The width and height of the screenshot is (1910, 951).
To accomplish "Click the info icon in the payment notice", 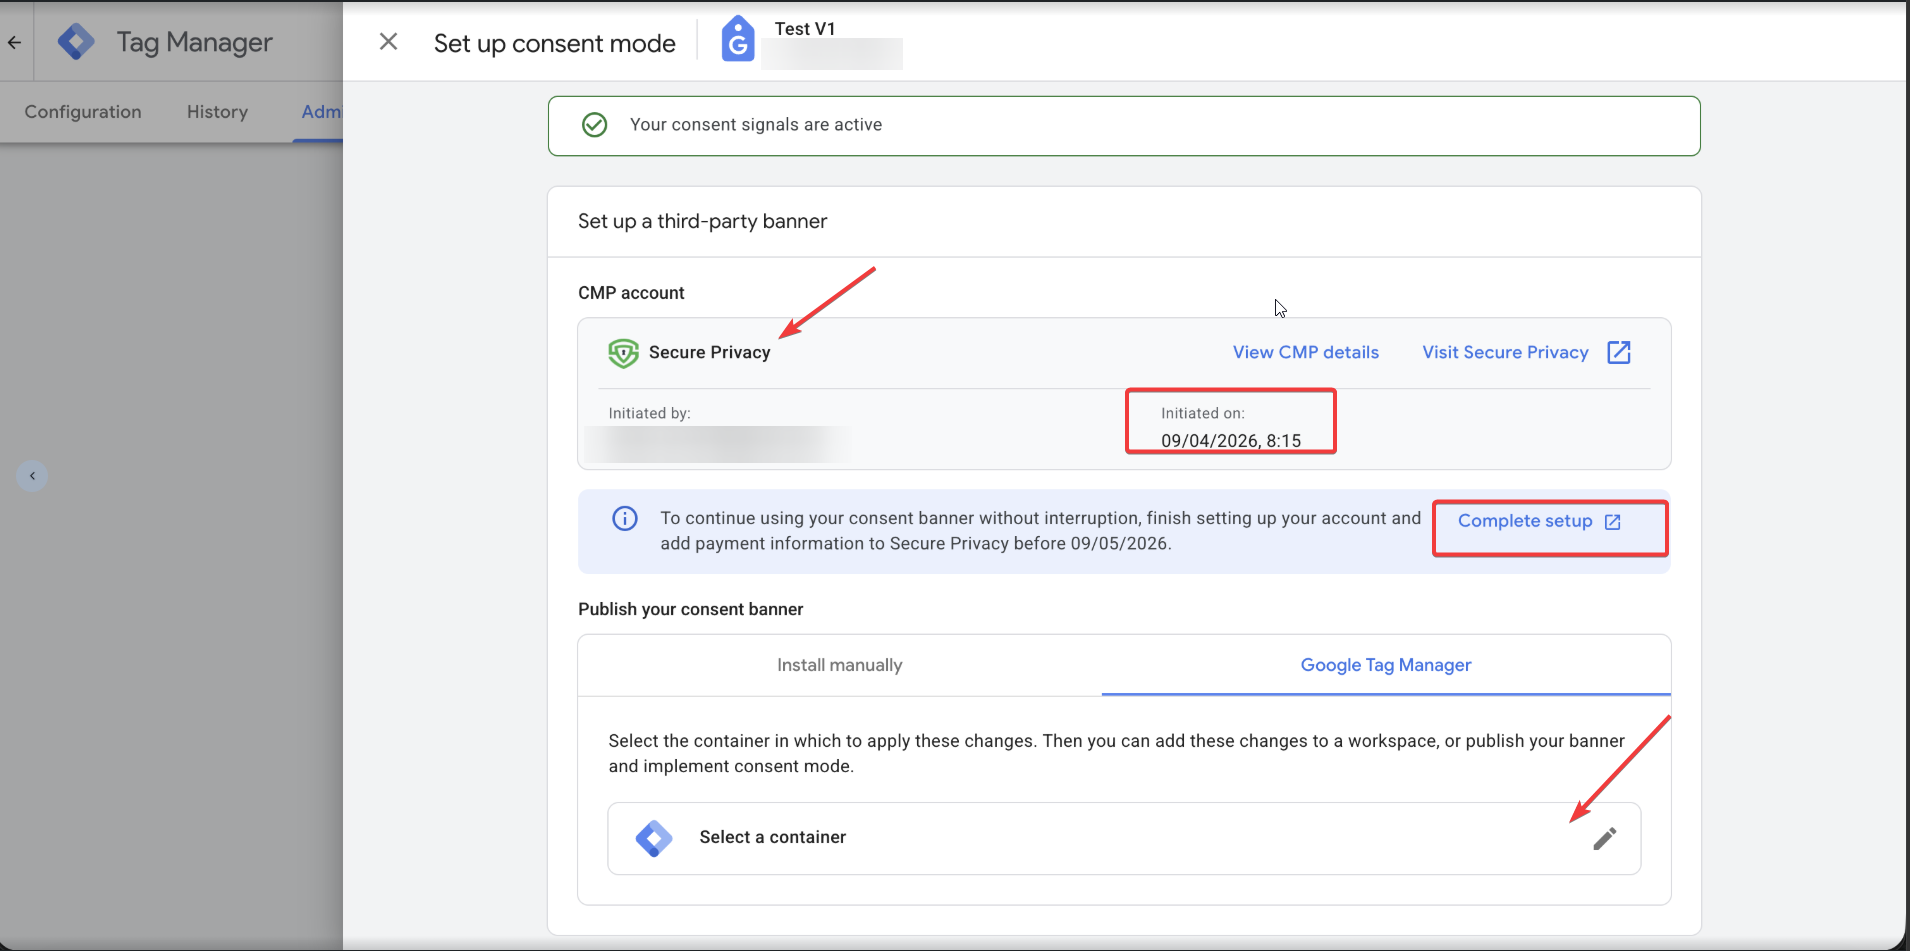I will (623, 518).
